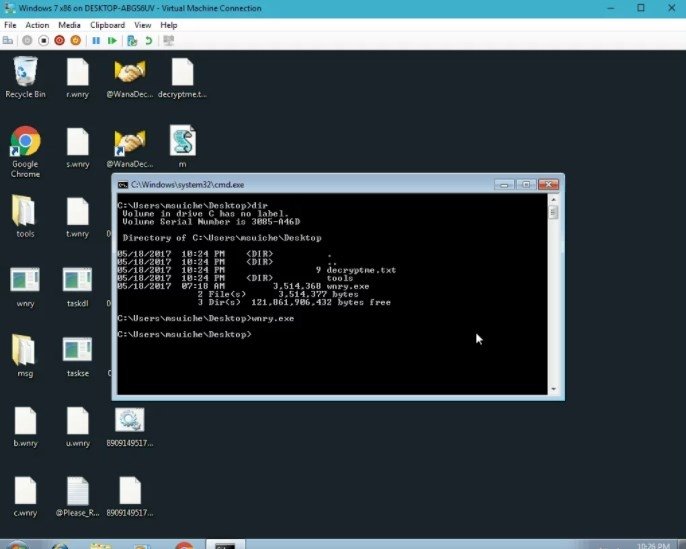Open the Clipboard menu
The width and height of the screenshot is (686, 549).
pos(108,25)
